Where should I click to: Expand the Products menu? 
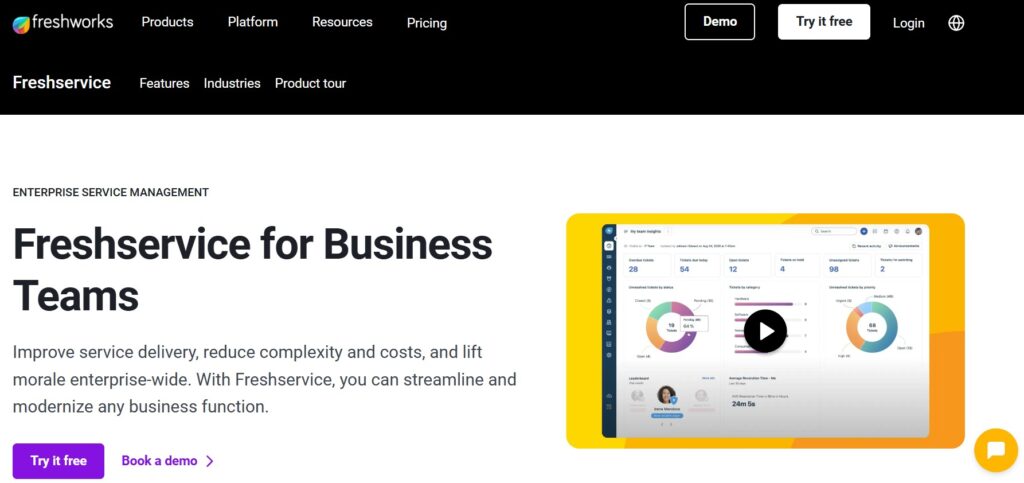[x=167, y=22]
